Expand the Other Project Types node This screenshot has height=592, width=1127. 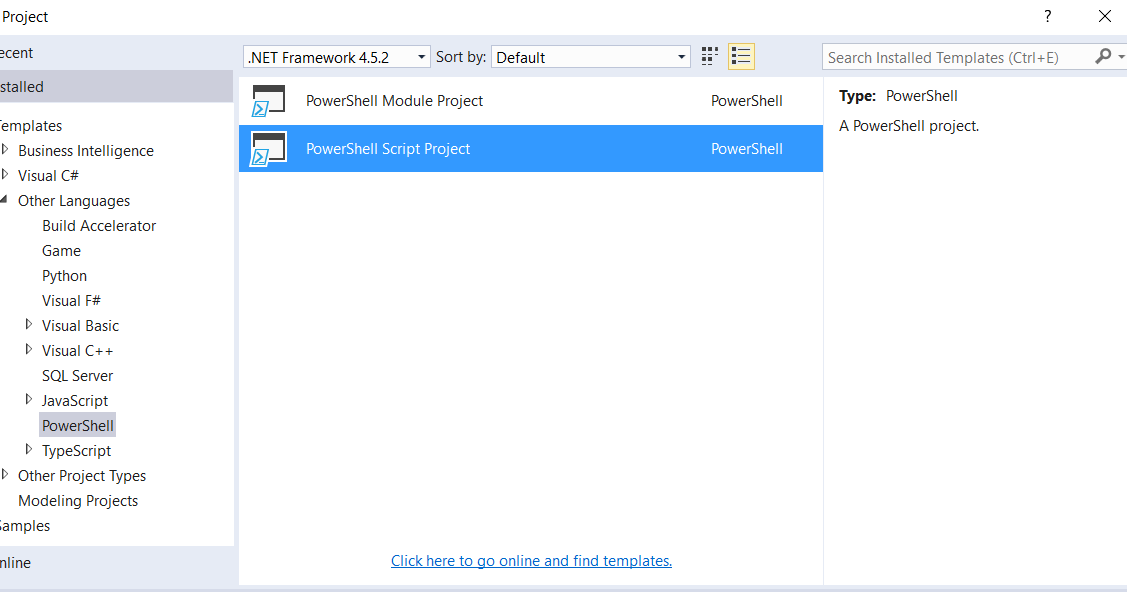coord(5,475)
